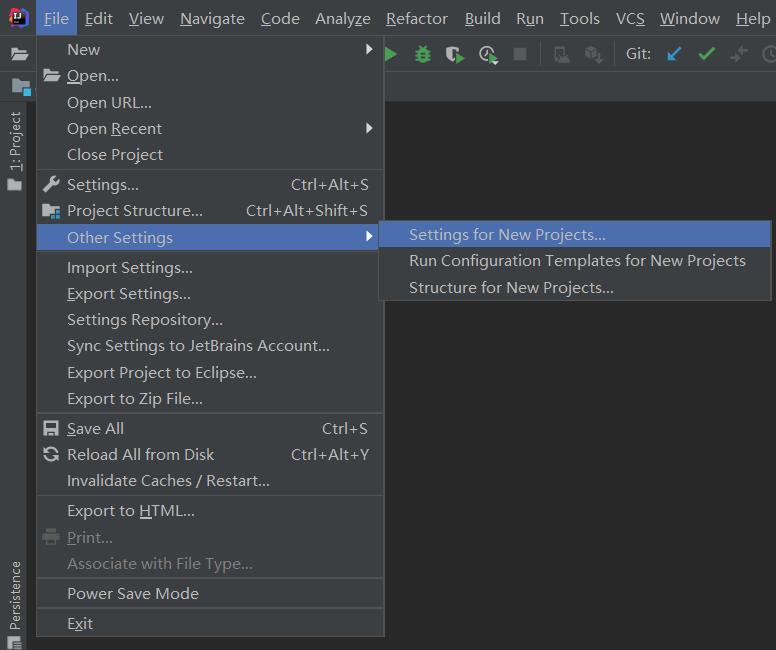
Task: Click the gray Stop square icon
Action: 520,54
